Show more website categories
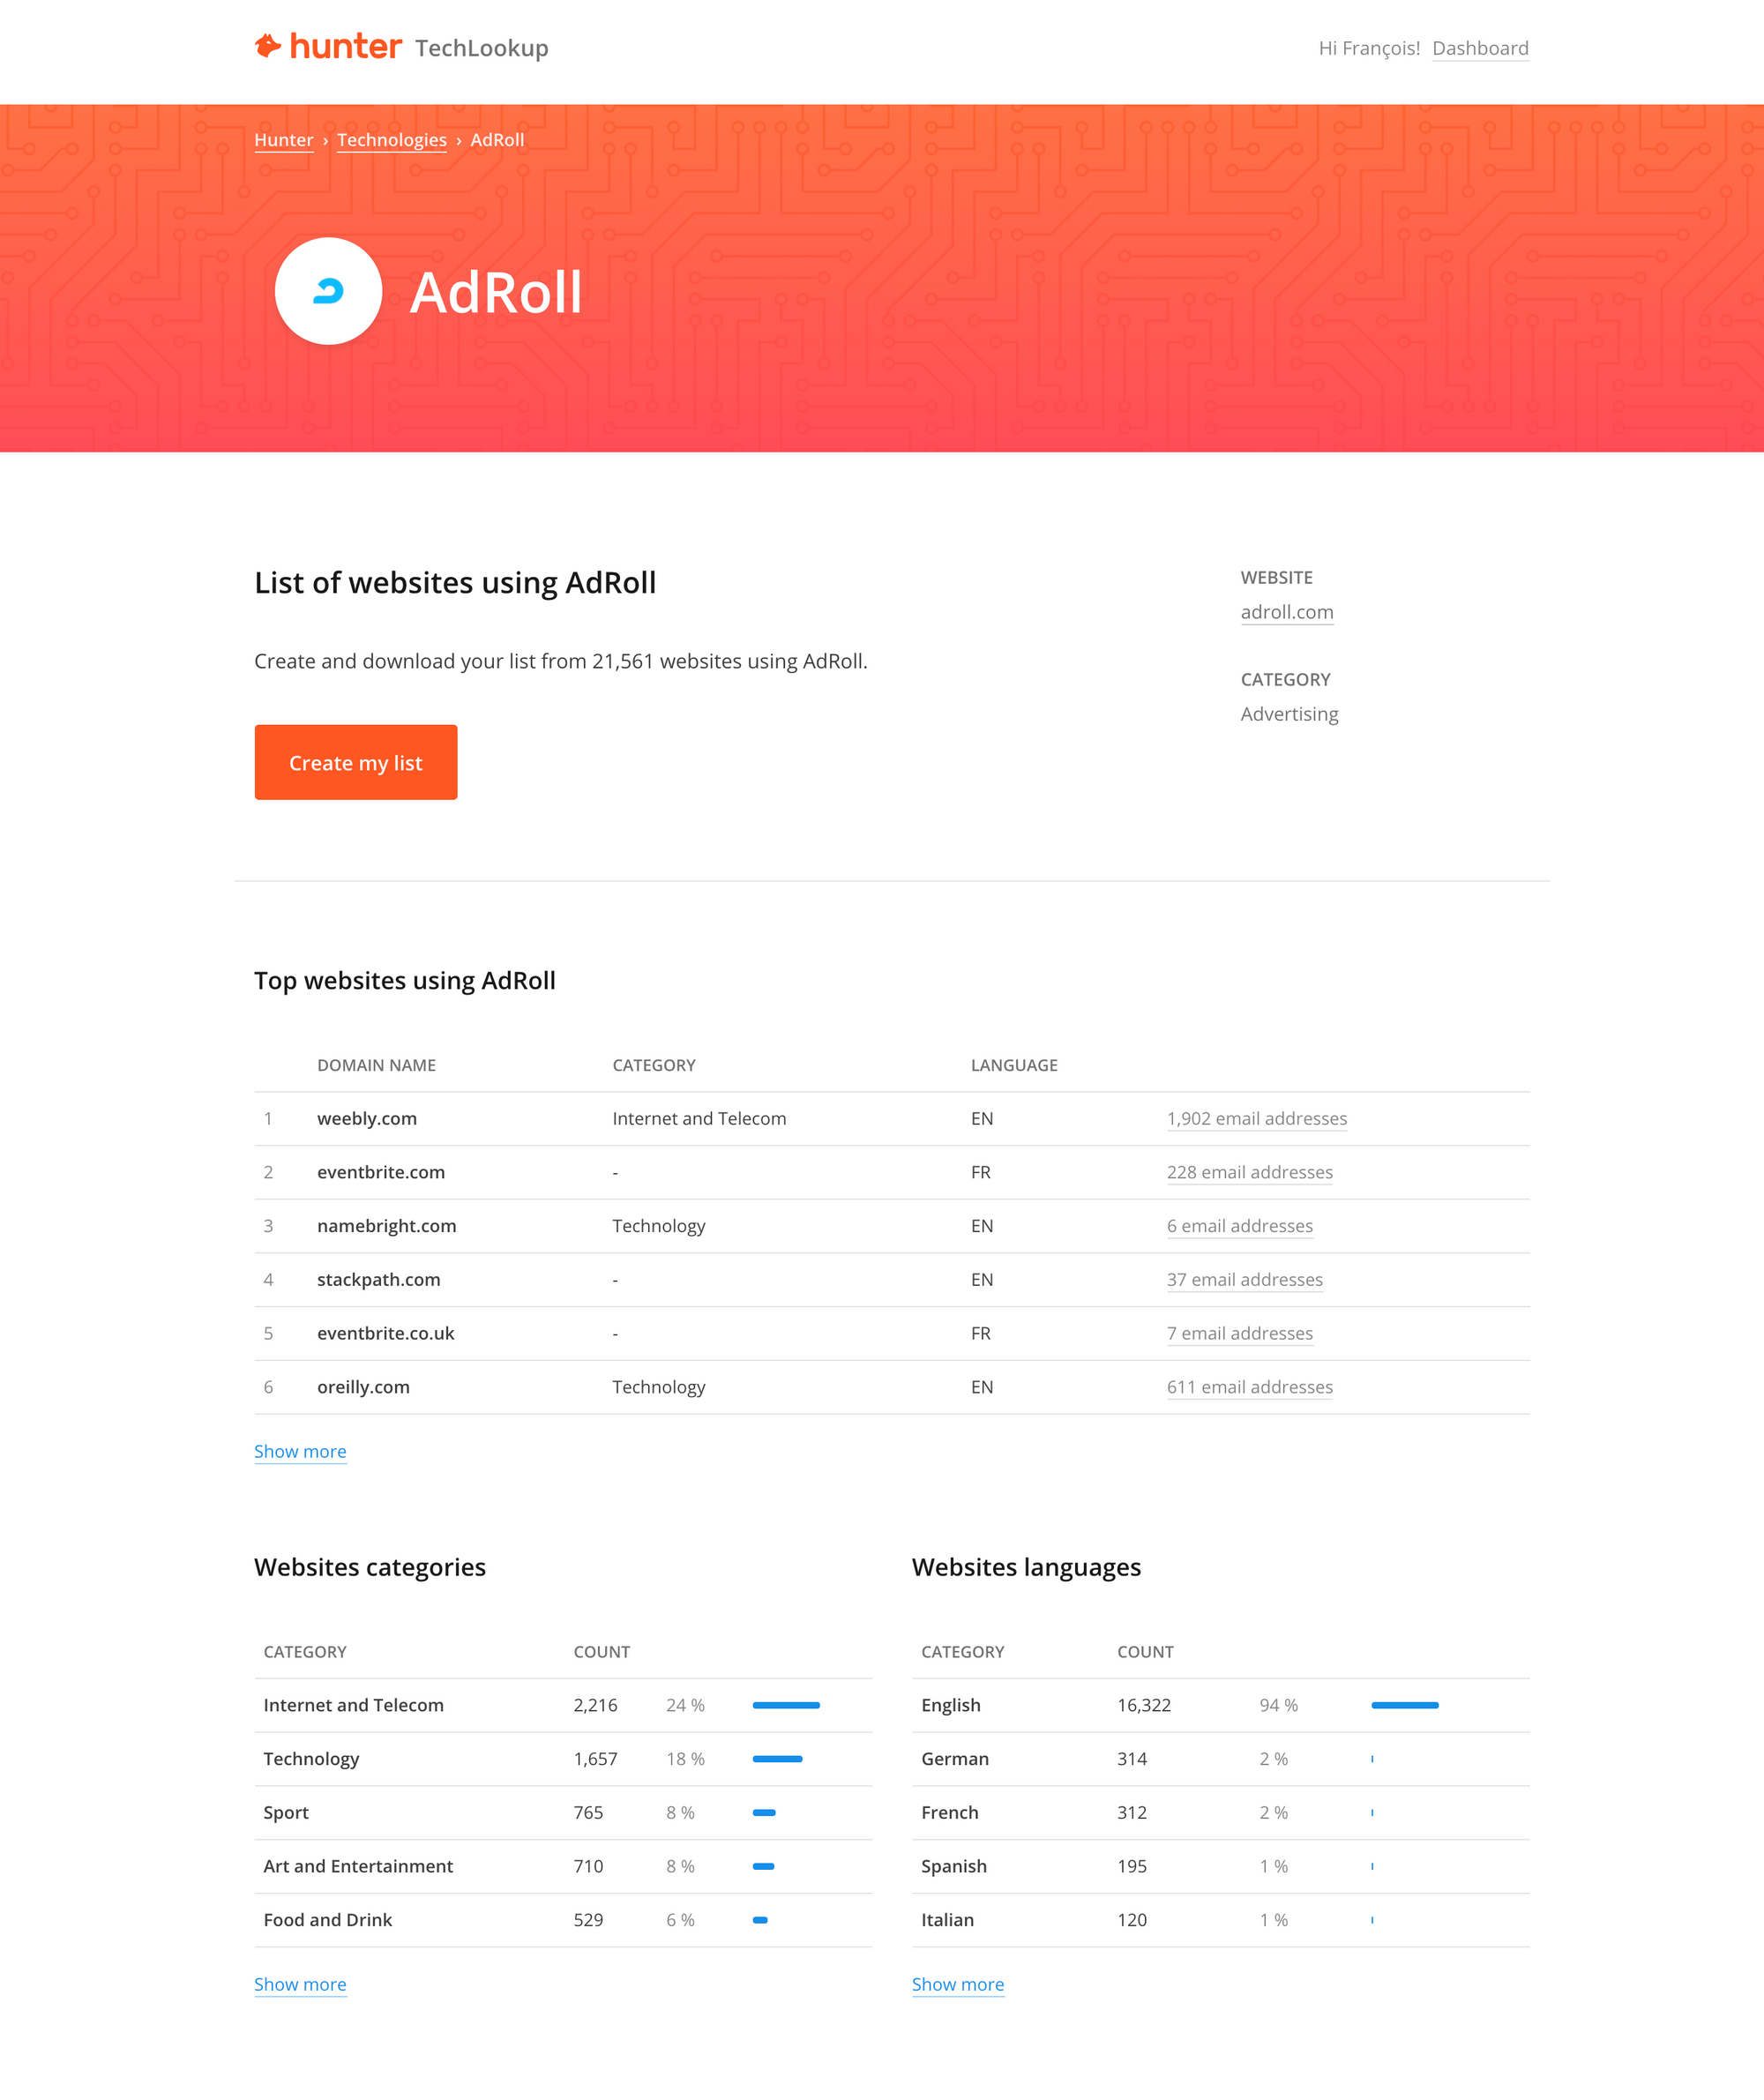The width and height of the screenshot is (1764, 2100). 299,1984
